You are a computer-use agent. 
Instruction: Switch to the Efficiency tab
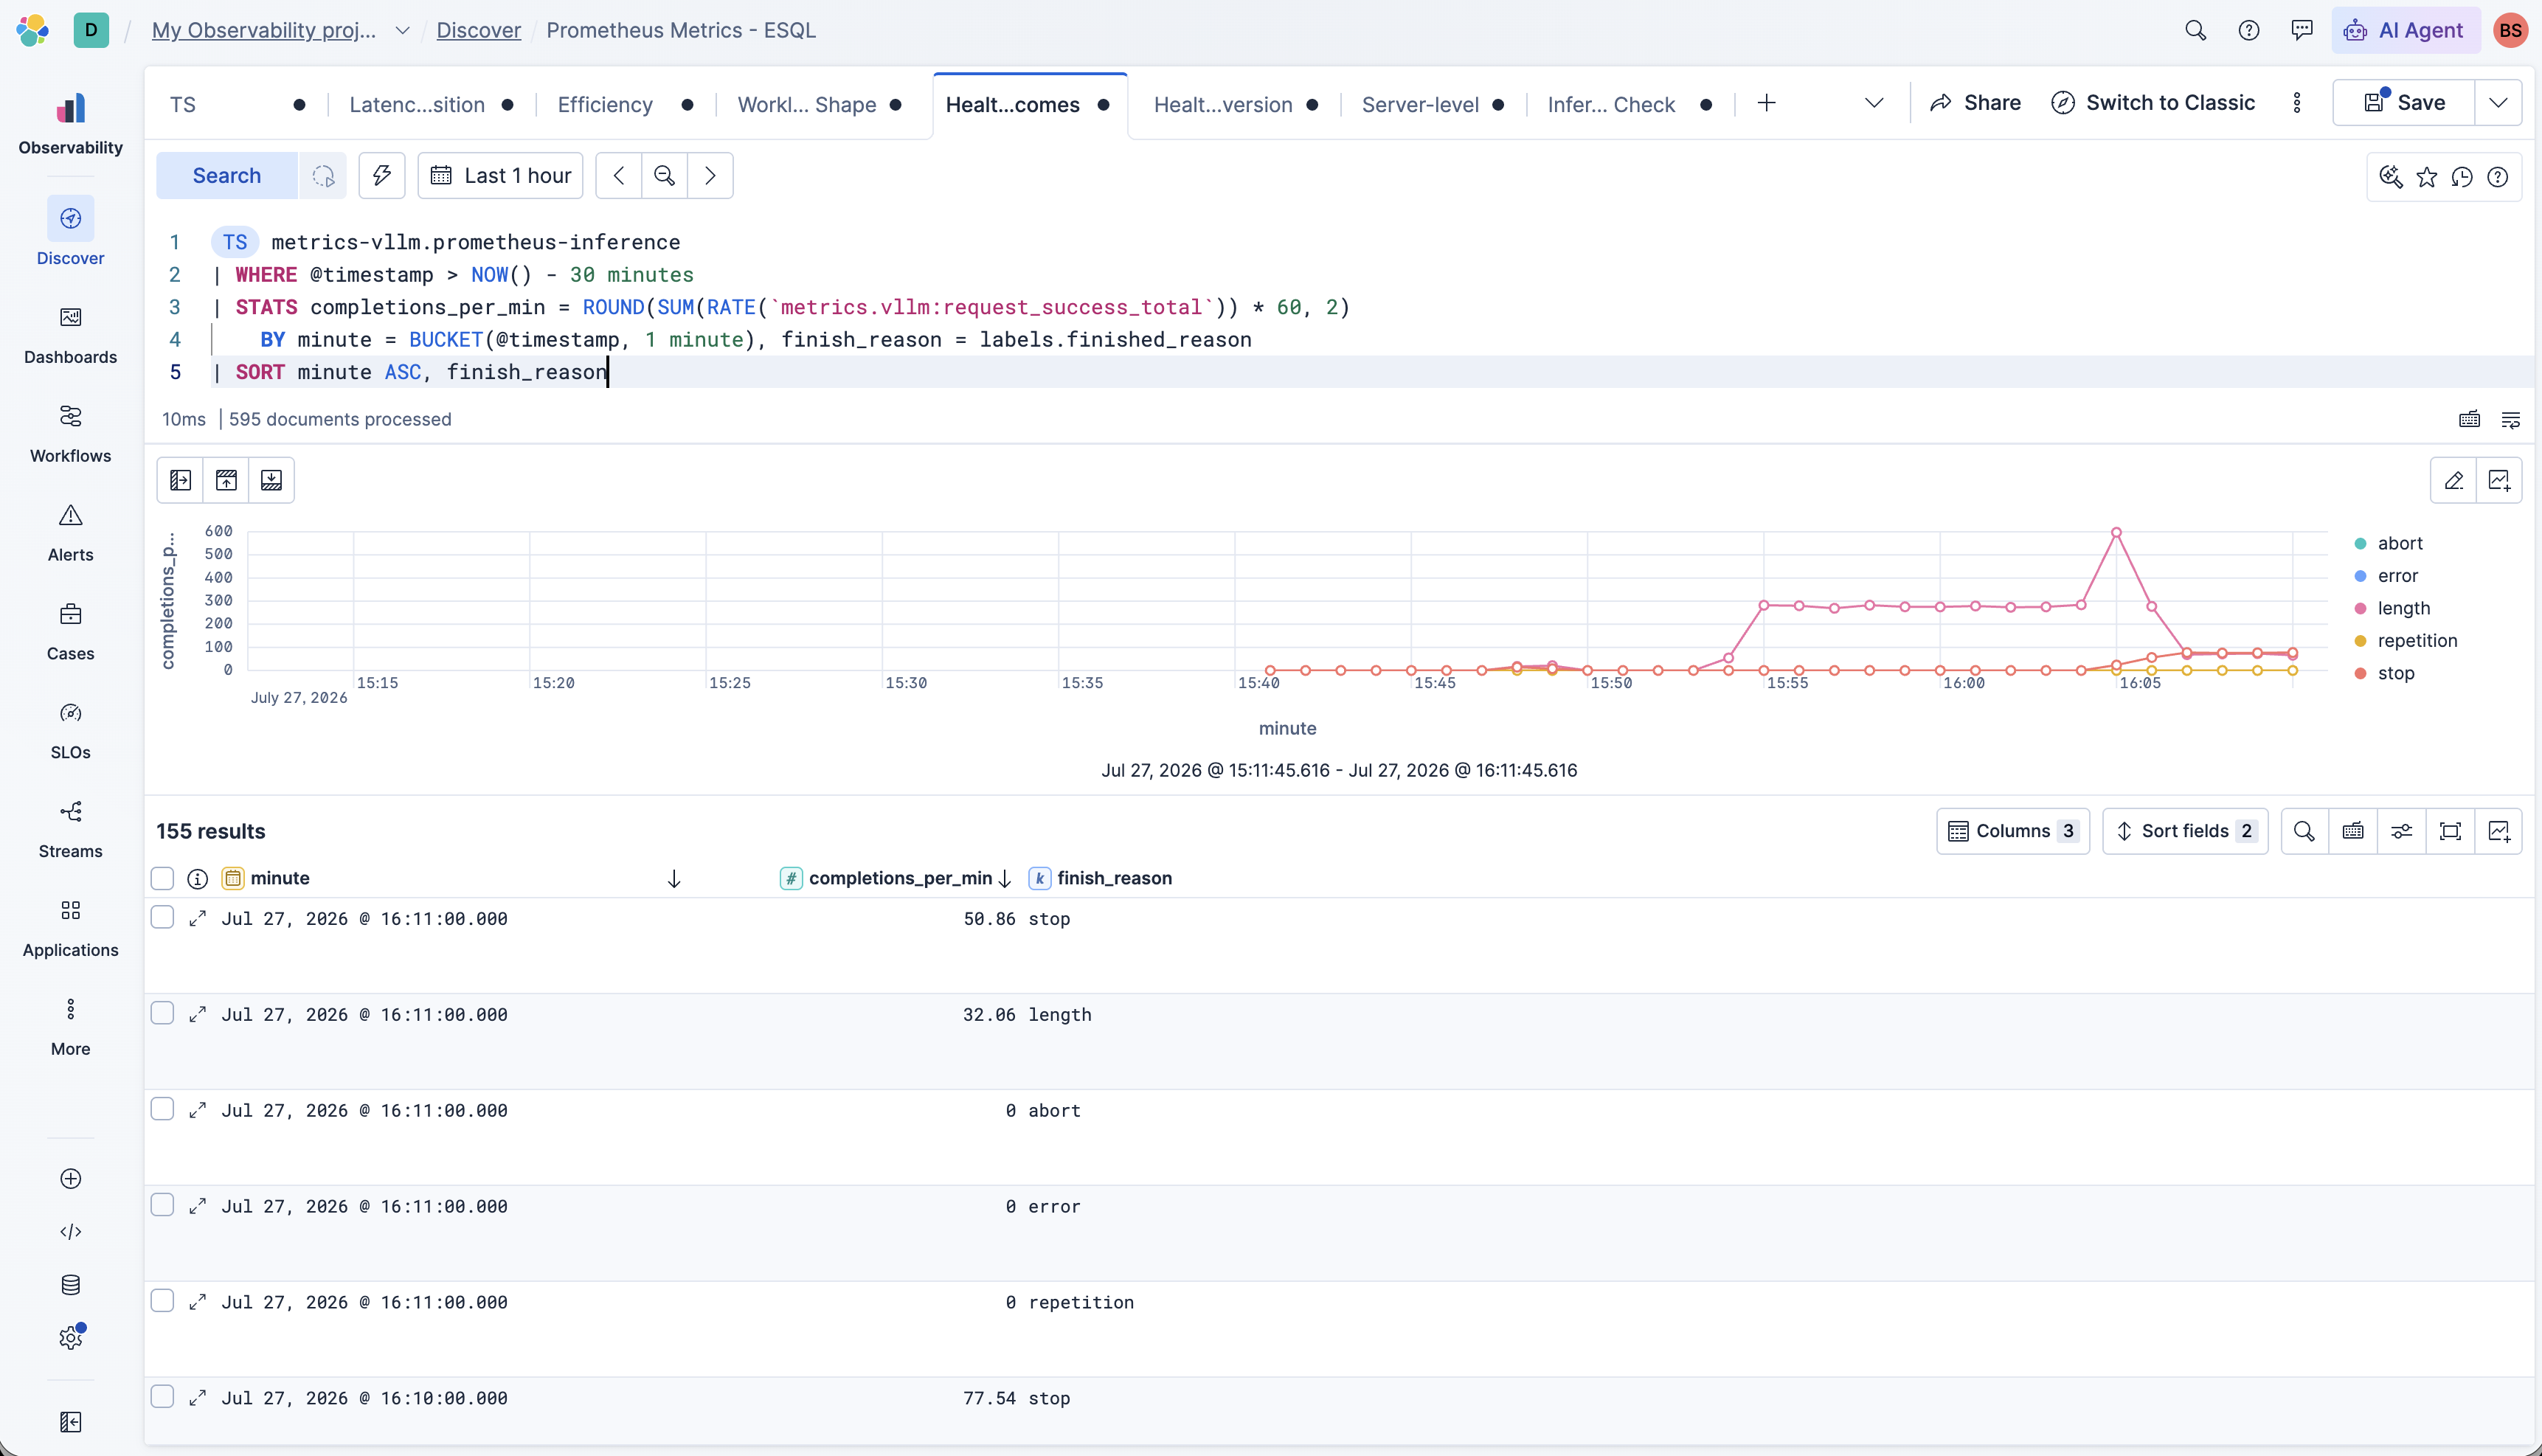[x=605, y=105]
